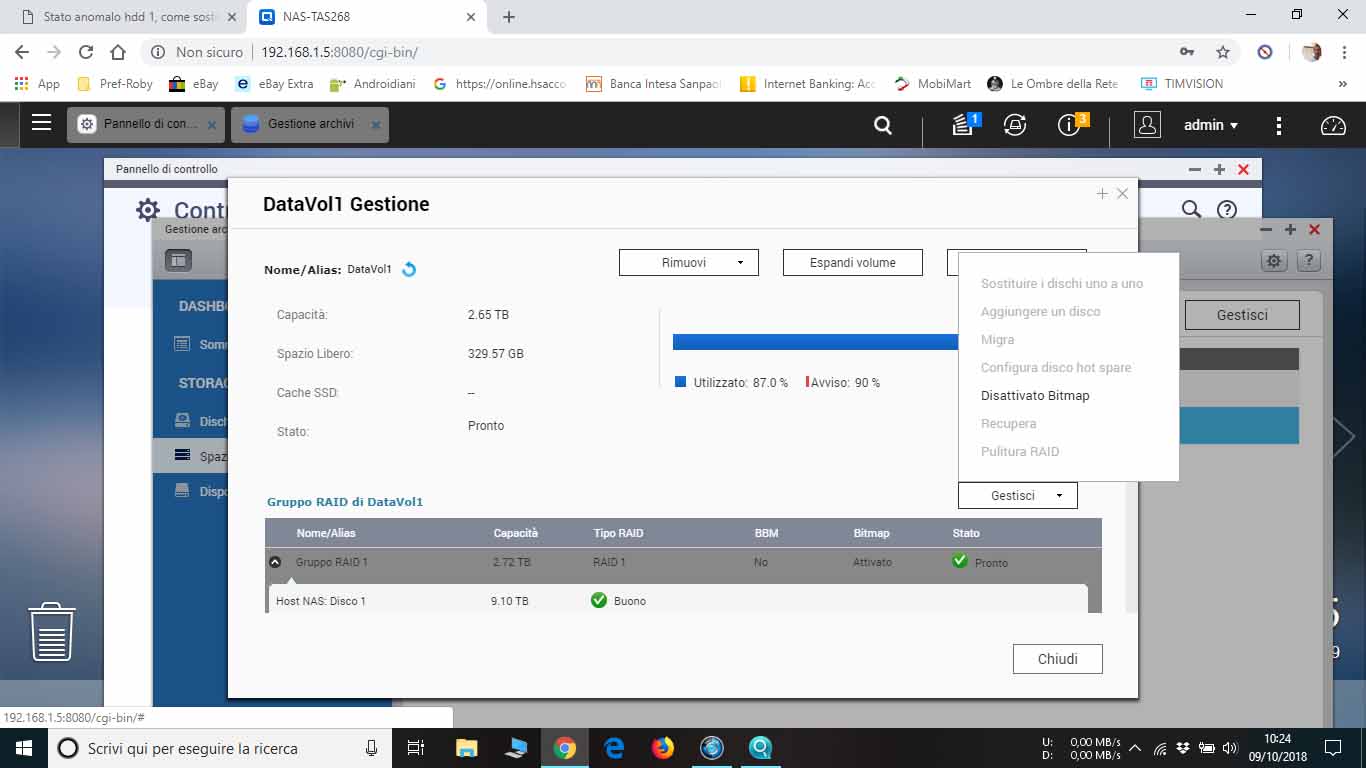This screenshot has height=768, width=1366.
Task: Open the QTS main menu hamburger icon
Action: coord(41,123)
